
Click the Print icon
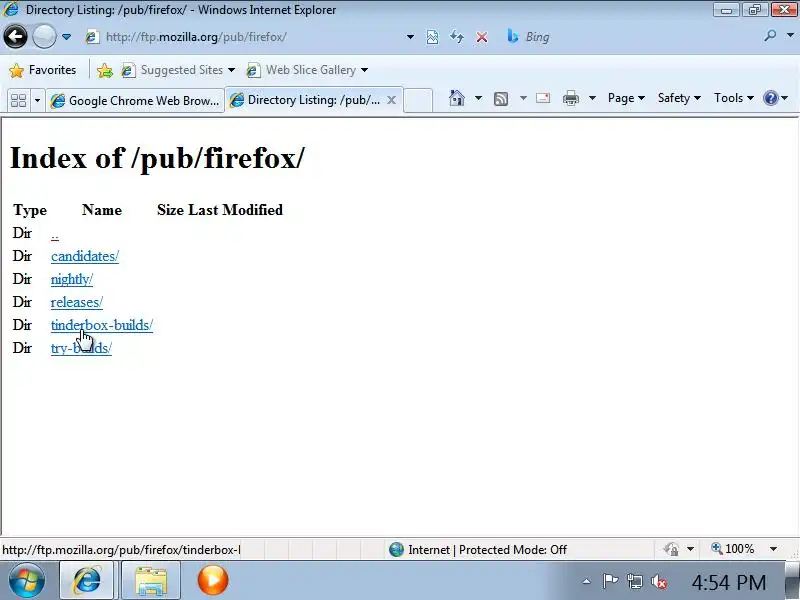[x=570, y=97]
